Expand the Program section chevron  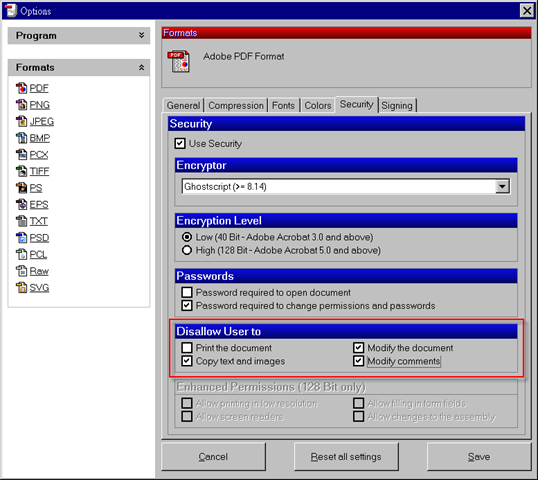point(141,35)
